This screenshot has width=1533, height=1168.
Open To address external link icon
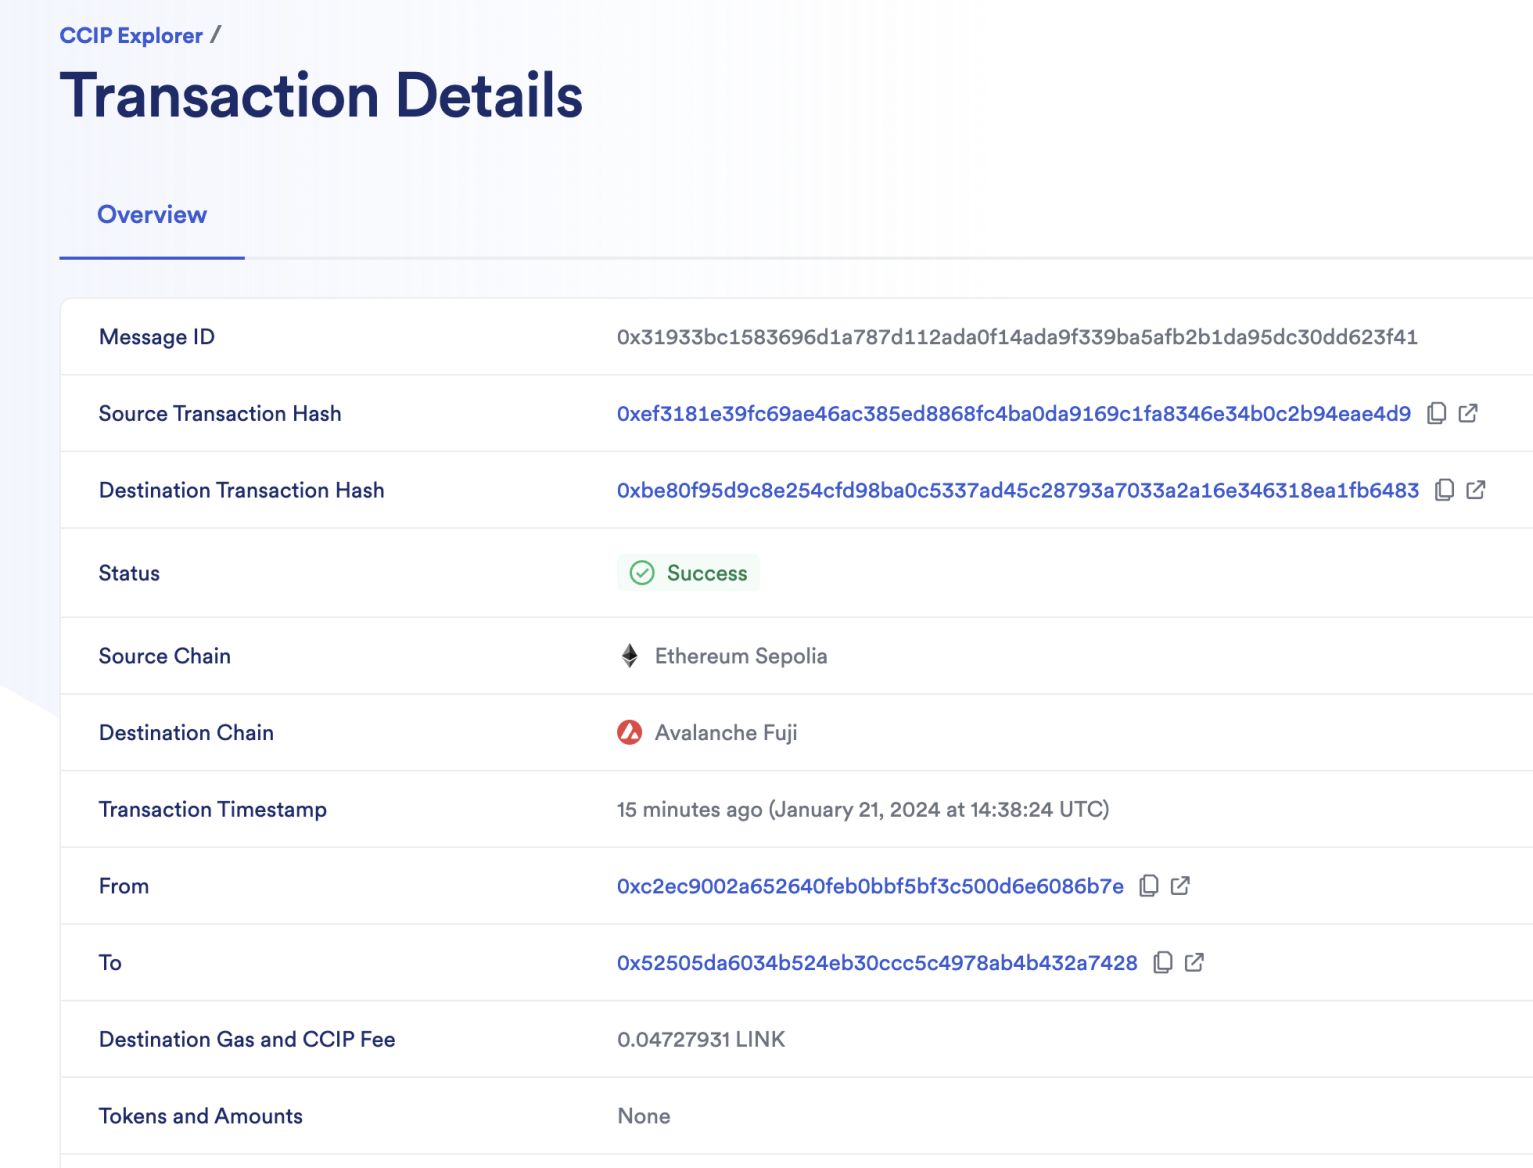(x=1194, y=963)
